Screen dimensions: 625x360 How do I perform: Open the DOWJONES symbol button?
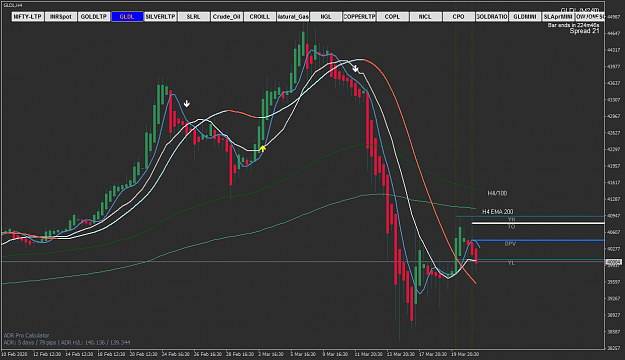click(x=590, y=17)
